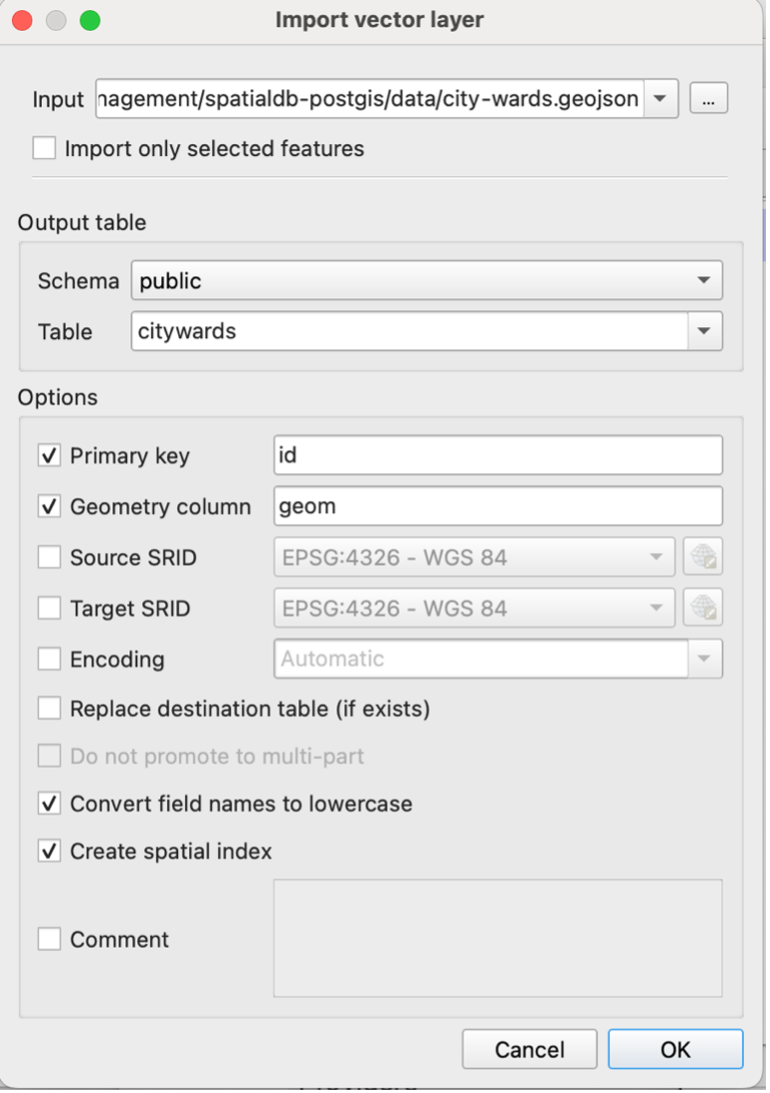Click the OK button
Image resolution: width=770 pixels, height=1093 pixels.
(x=675, y=1049)
